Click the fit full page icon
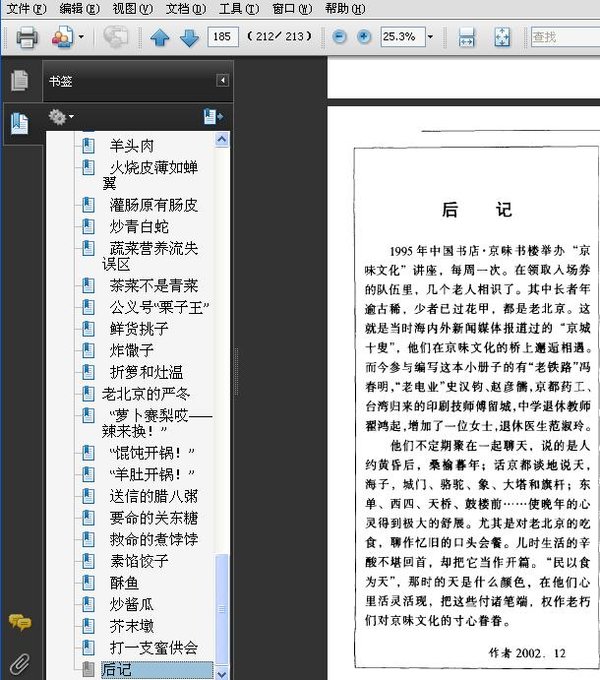Screen dimensions: 600x680 click(x=502, y=37)
